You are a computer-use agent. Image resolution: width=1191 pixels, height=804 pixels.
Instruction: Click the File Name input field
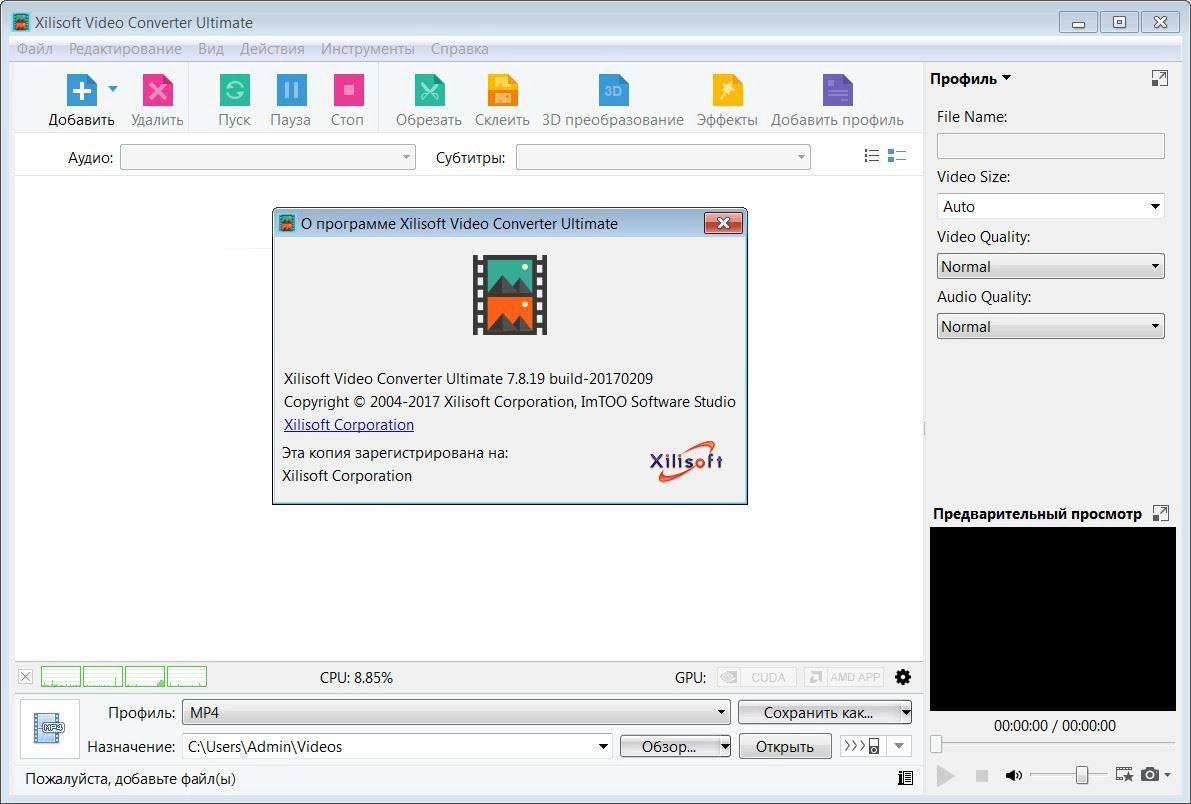(x=1050, y=146)
